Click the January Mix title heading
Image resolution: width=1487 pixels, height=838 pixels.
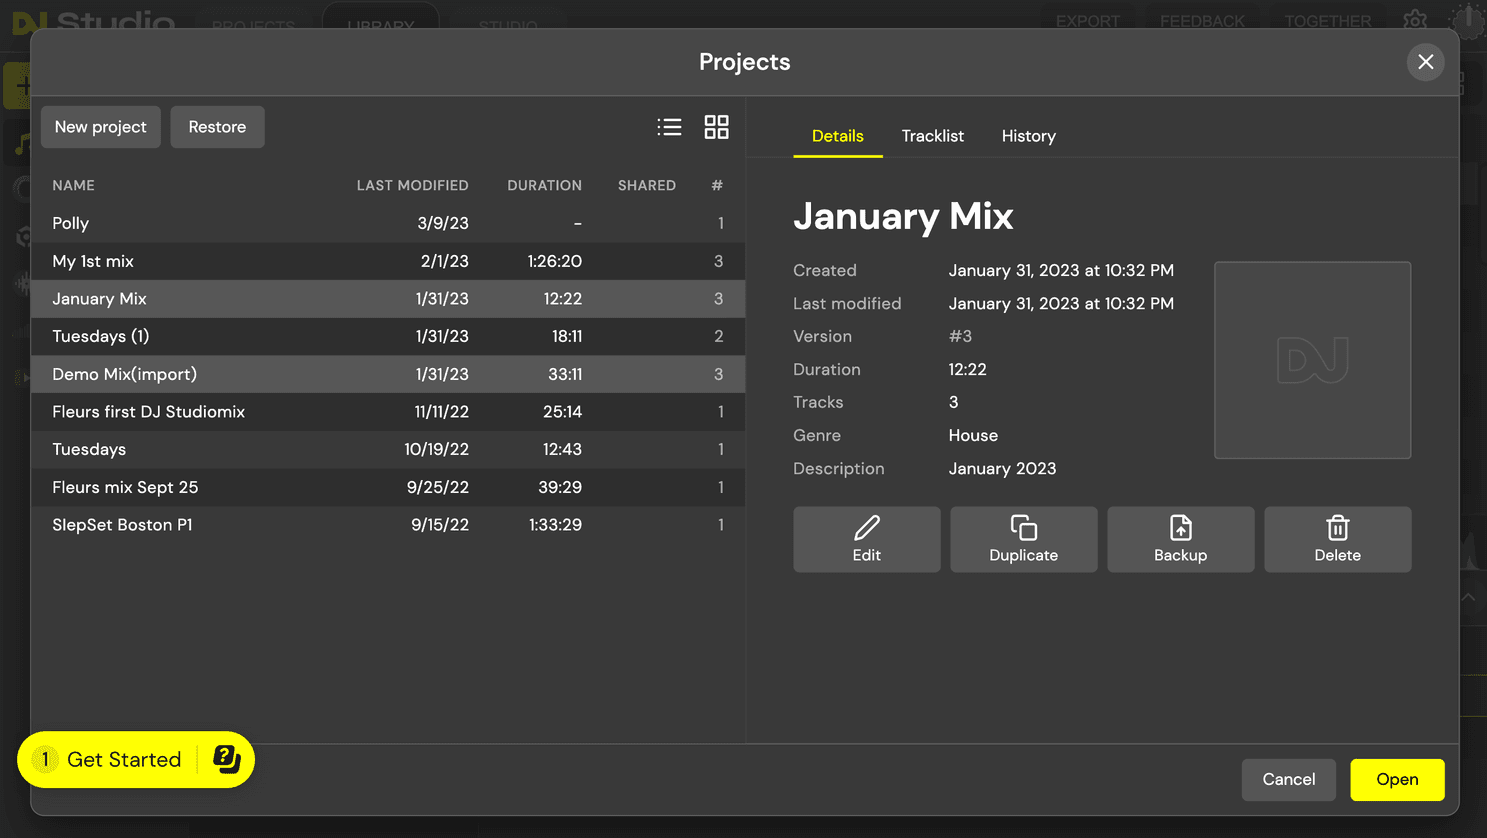click(903, 216)
